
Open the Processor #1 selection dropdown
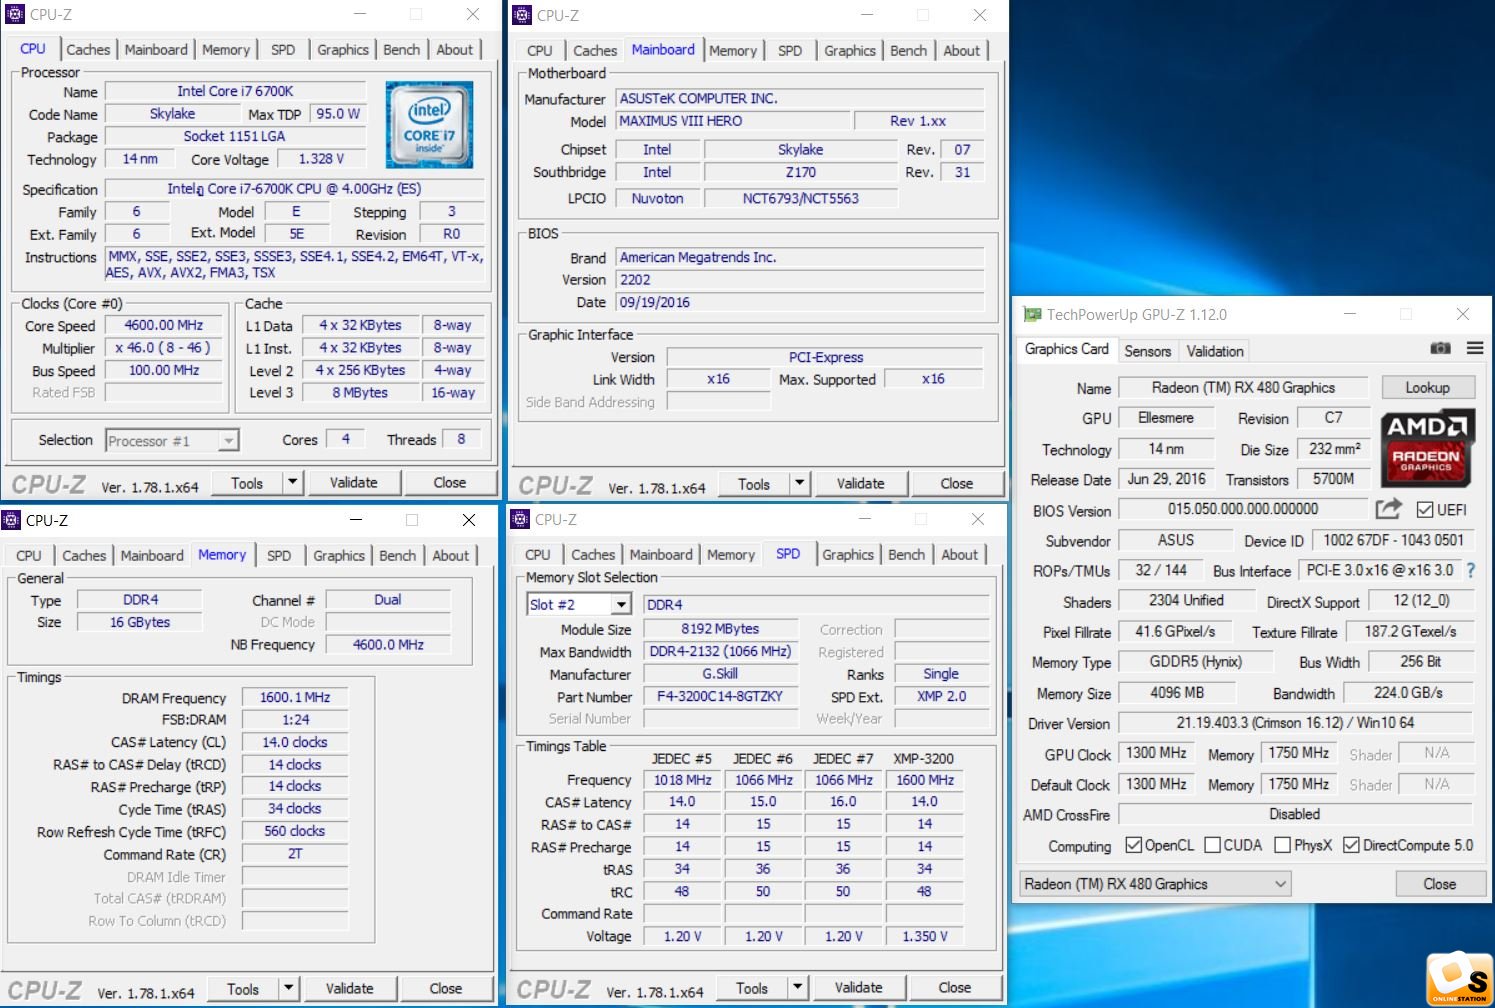(173, 441)
